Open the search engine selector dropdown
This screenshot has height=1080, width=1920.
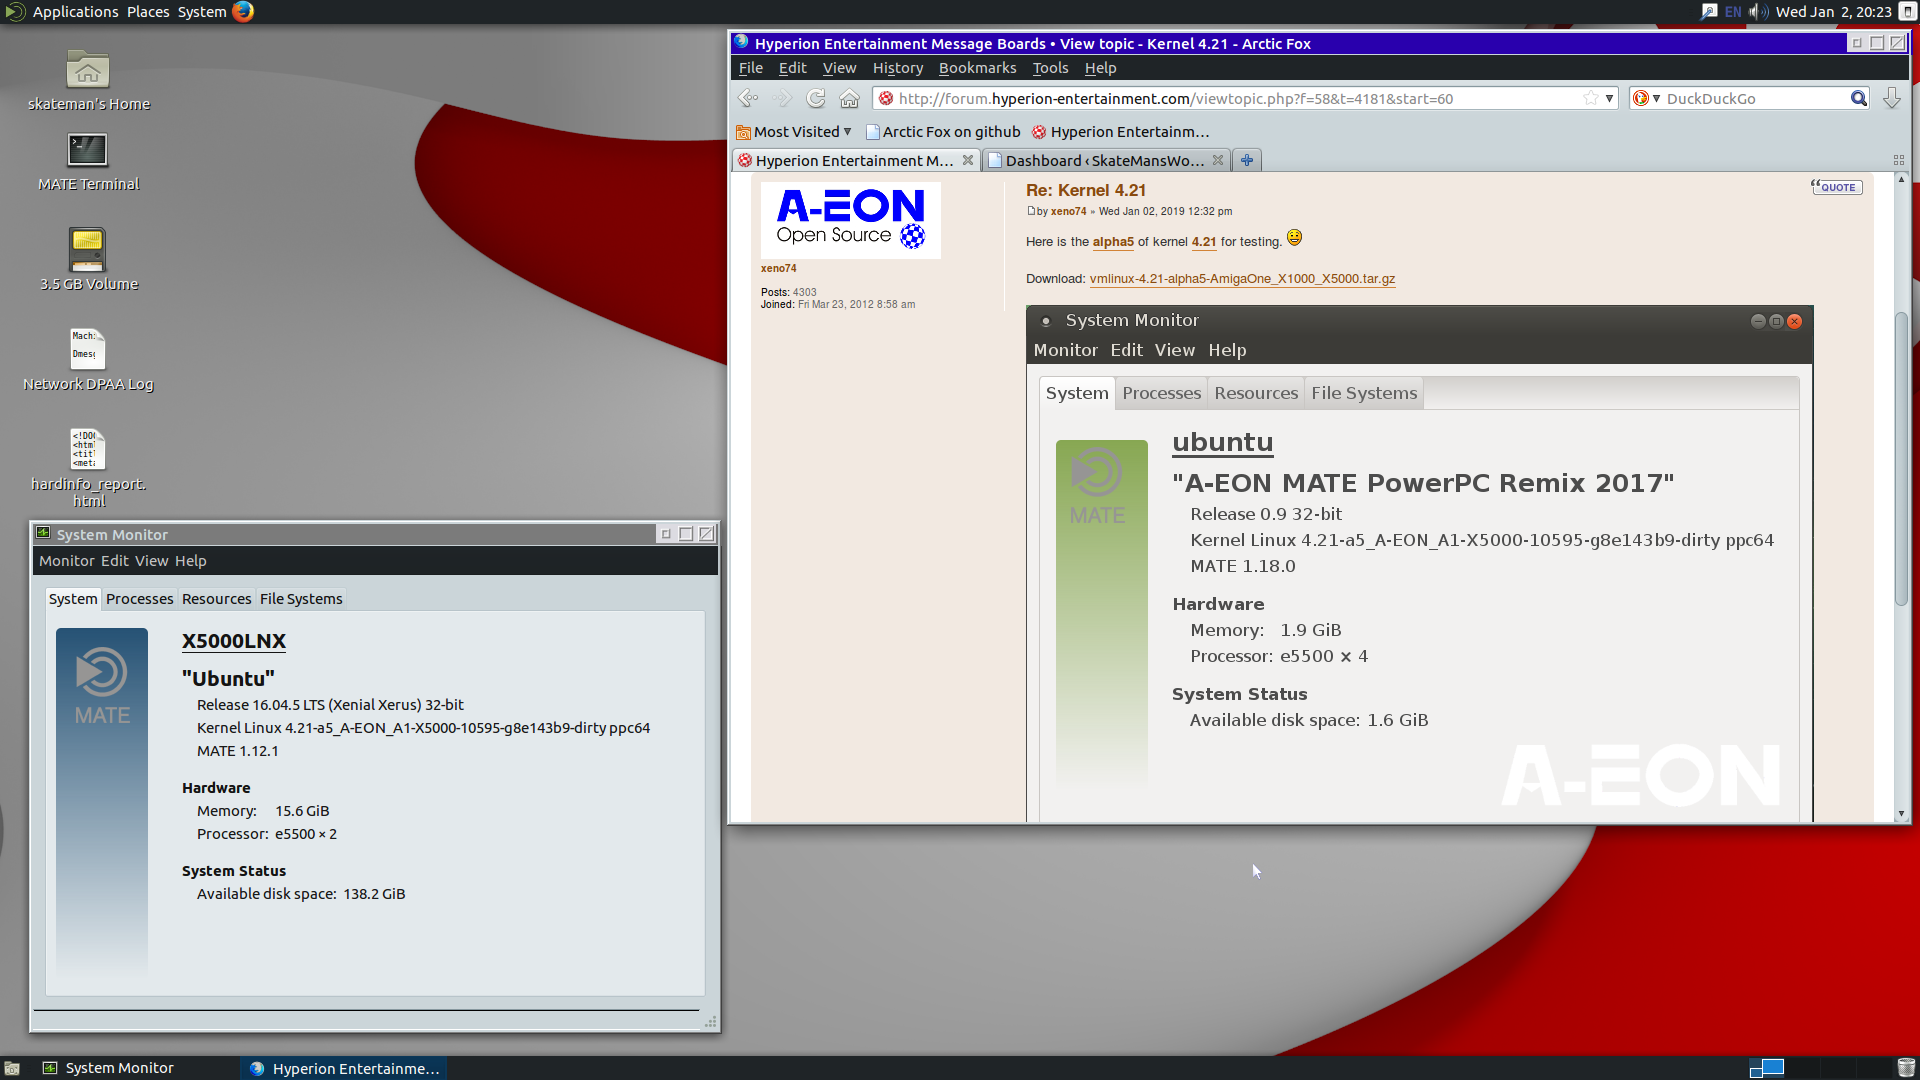coord(1646,98)
